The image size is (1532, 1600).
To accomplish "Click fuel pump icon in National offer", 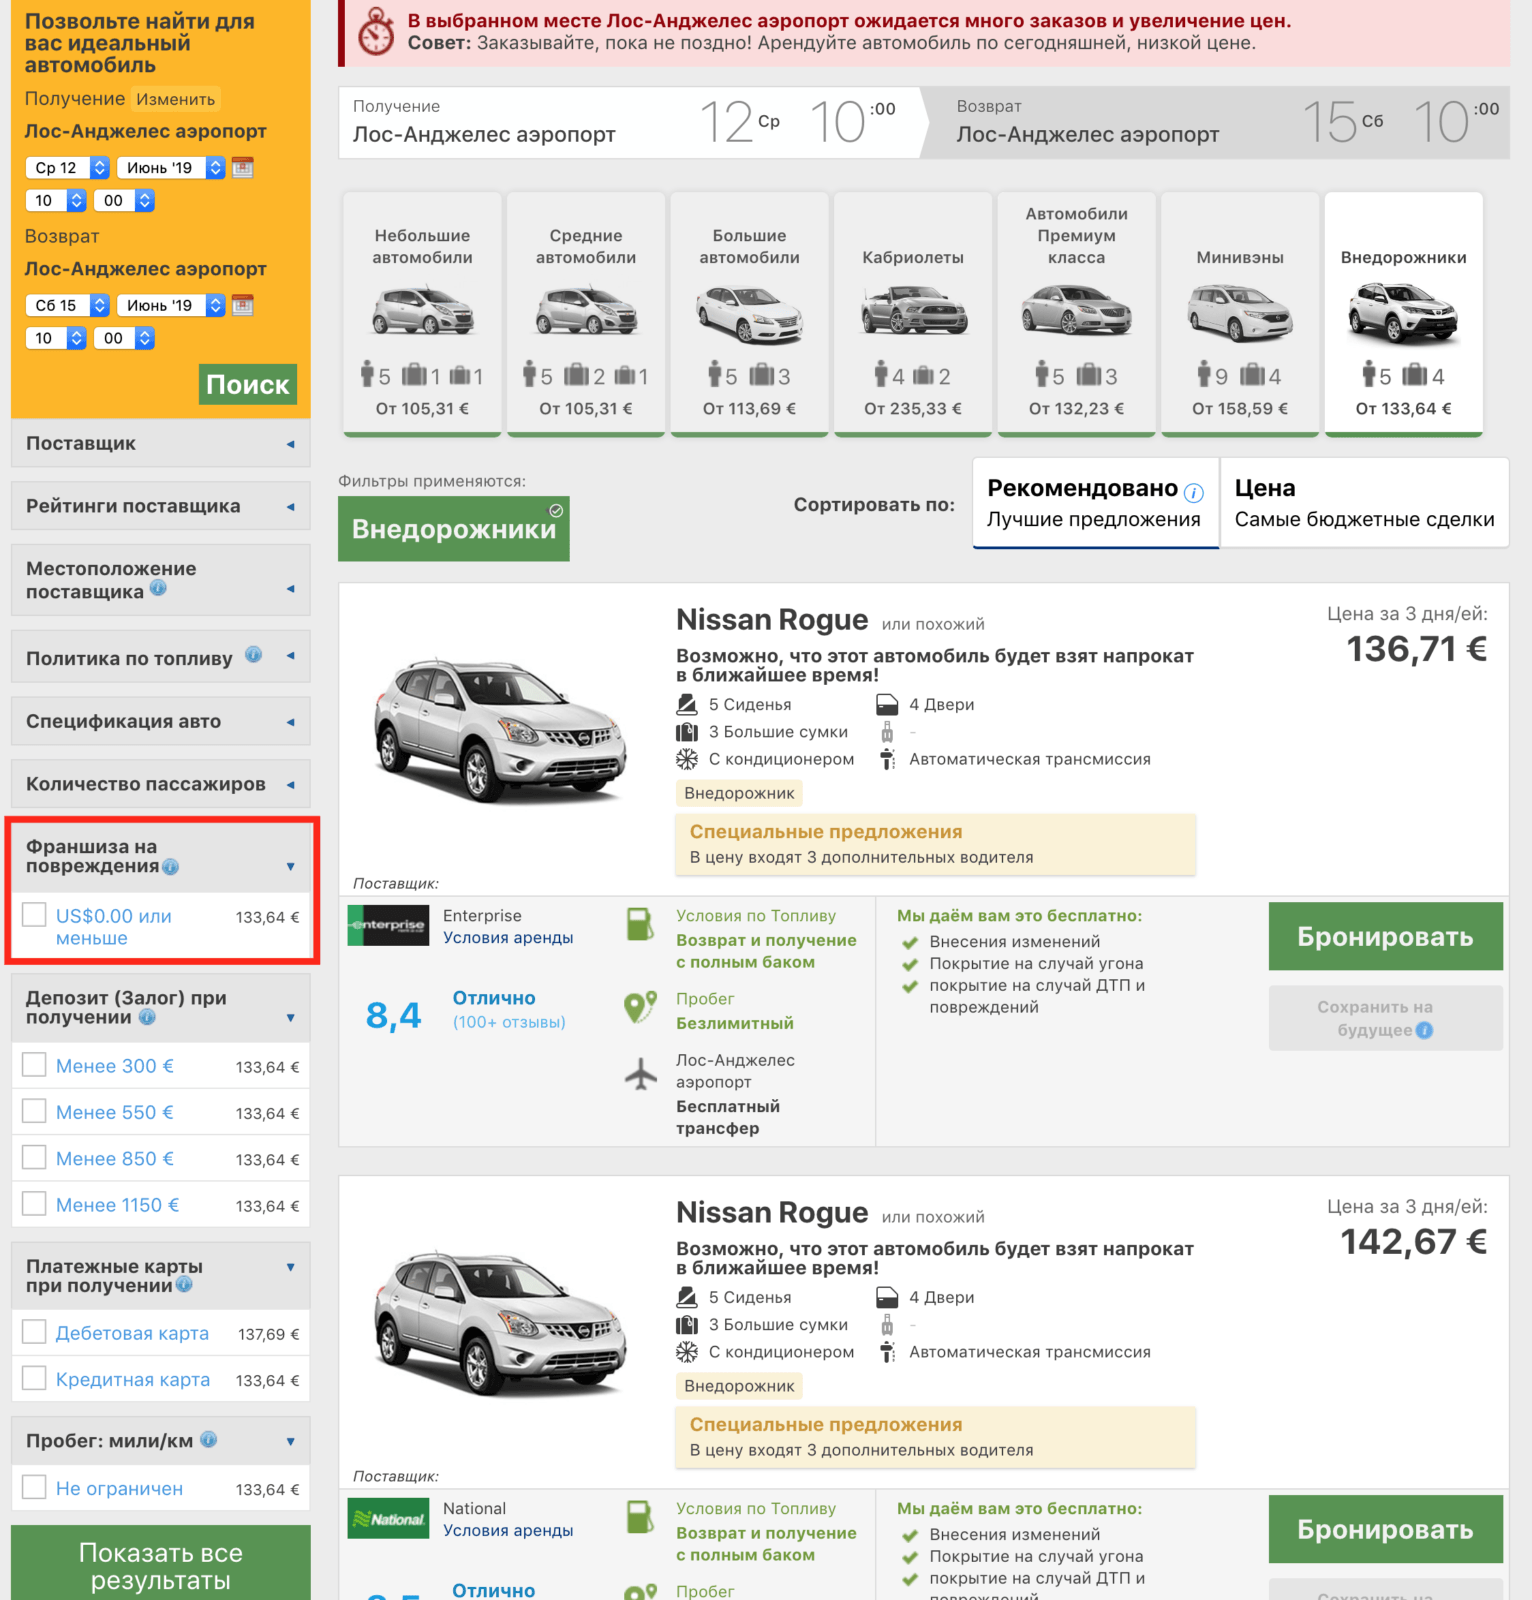I will tap(639, 1516).
